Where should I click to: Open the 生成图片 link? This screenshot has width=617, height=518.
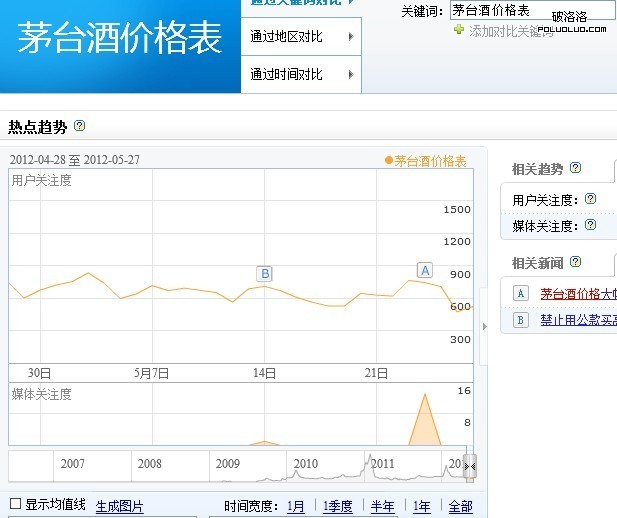pos(119,507)
